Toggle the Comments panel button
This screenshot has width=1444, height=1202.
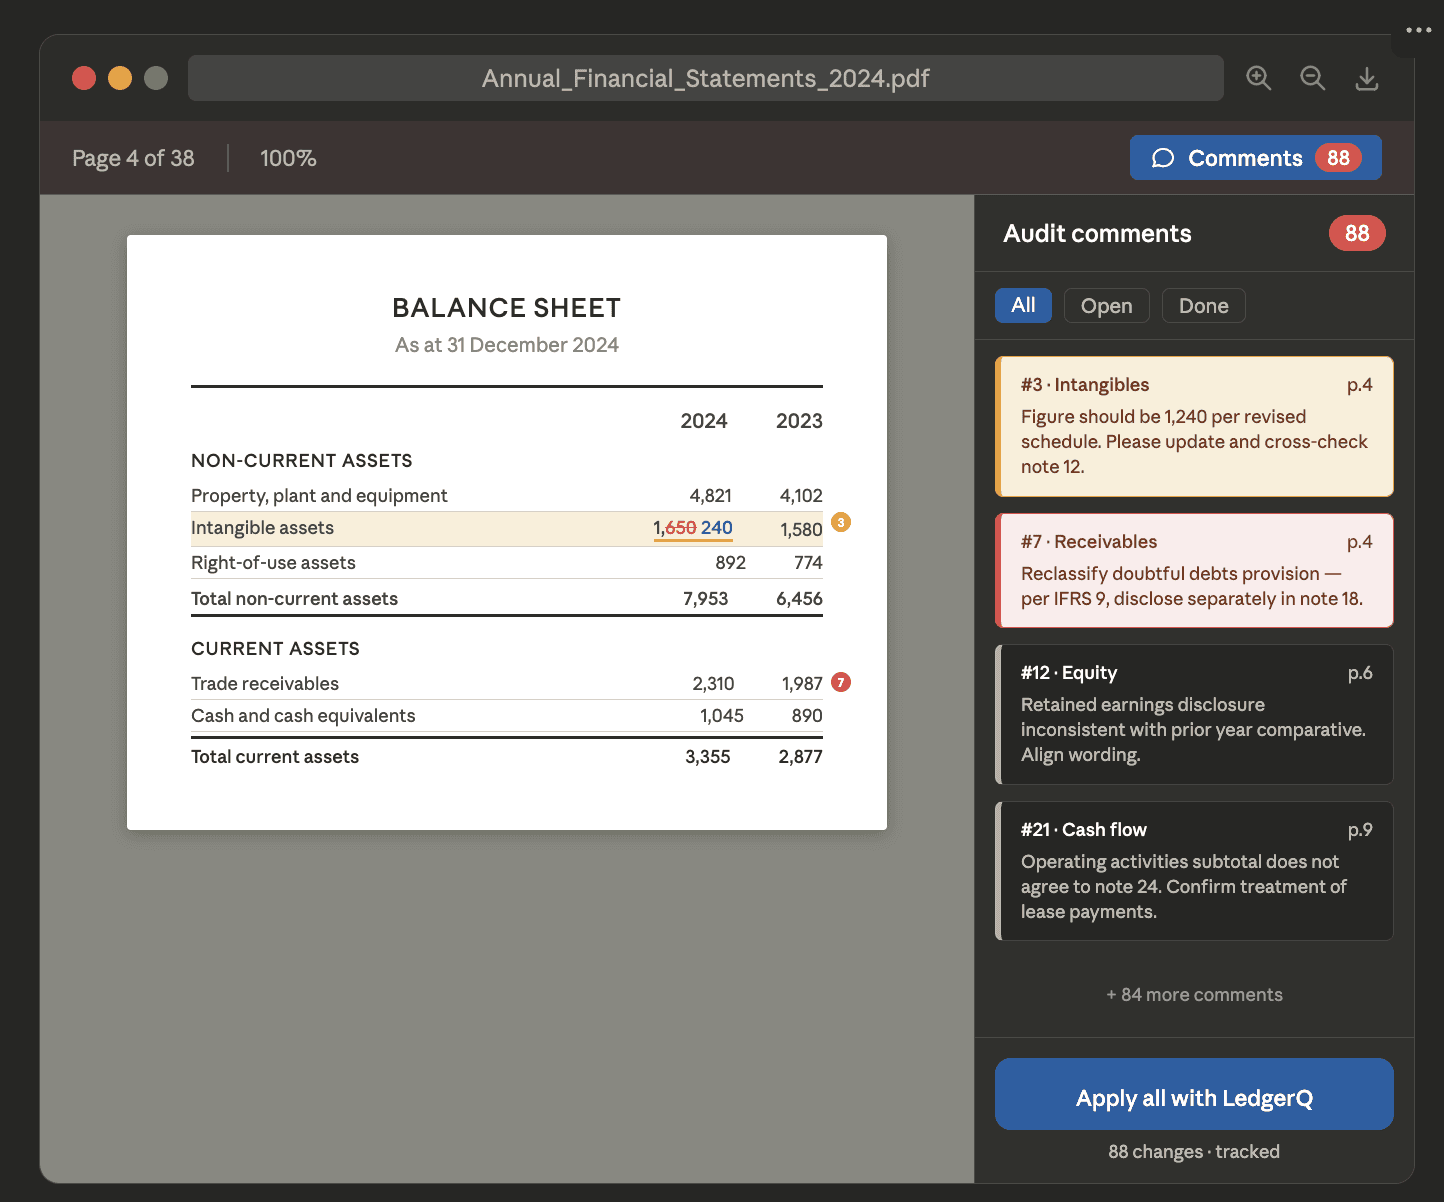(1256, 158)
